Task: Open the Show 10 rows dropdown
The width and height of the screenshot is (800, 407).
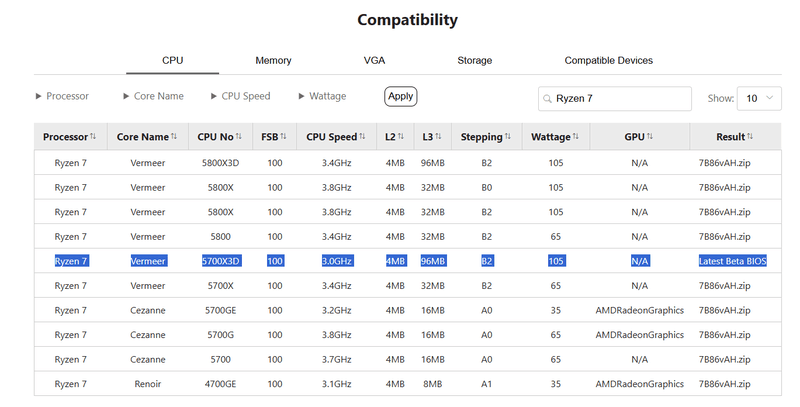Action: point(759,98)
